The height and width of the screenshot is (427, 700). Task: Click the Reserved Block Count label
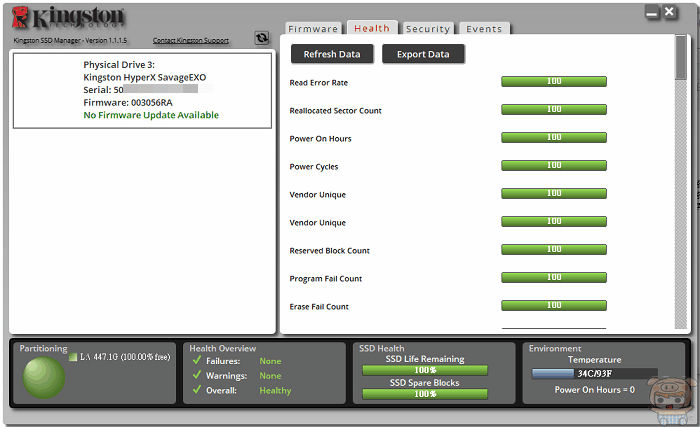coord(329,251)
